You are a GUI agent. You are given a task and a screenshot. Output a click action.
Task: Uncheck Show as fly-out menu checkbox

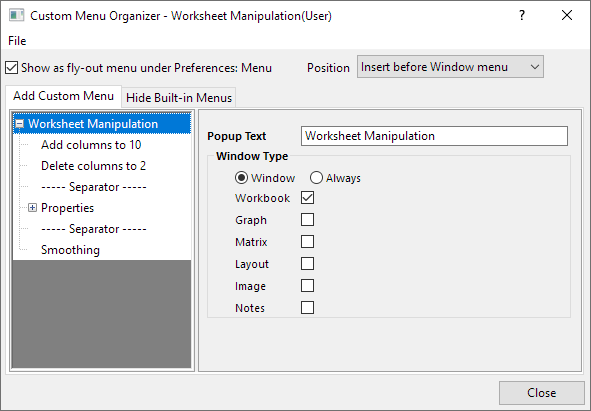coord(11,68)
